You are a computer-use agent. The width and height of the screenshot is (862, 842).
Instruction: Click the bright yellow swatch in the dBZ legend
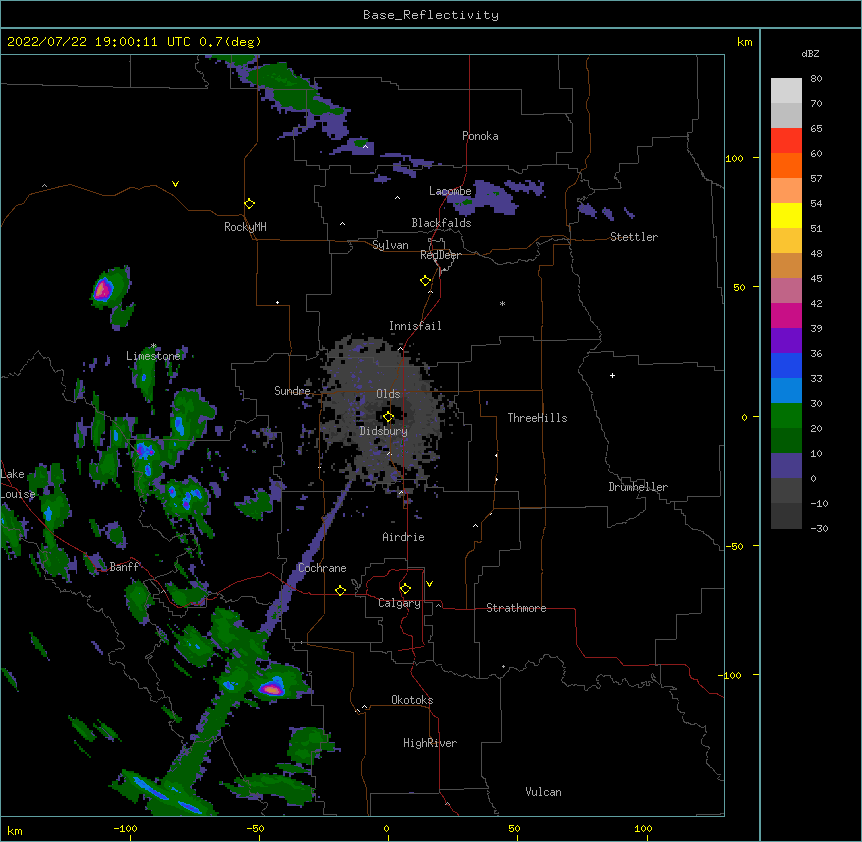coord(786,216)
